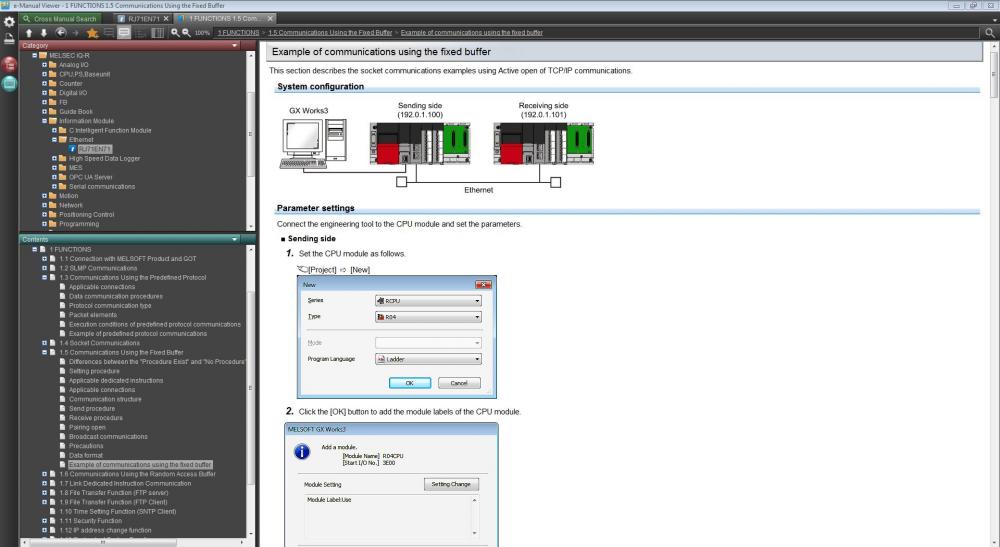Click the 1 FUNCTIONS breadcrumb link
Viewport: 1000px width, 547px height.
[x=239, y=33]
